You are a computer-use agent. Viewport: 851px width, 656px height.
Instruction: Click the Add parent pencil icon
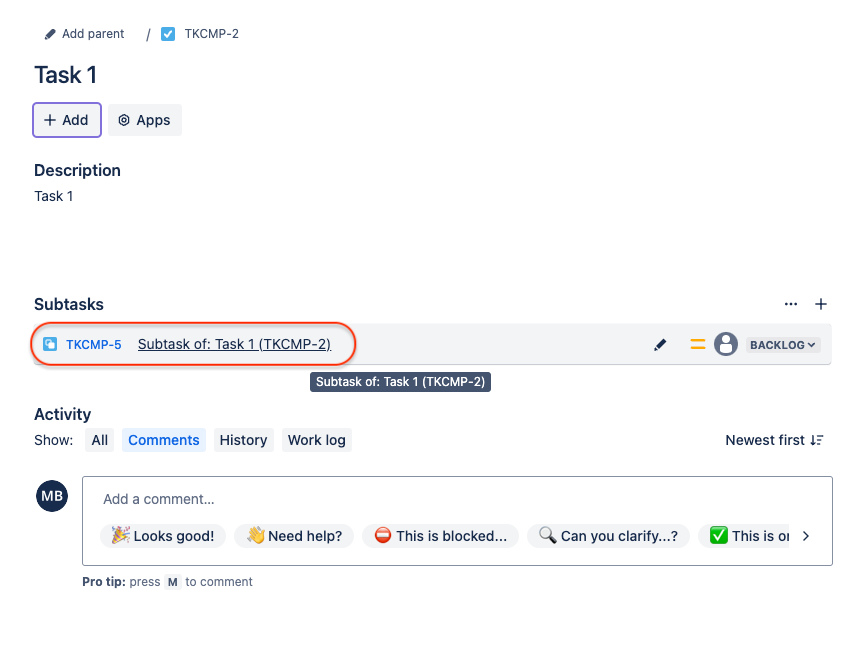click(x=48, y=33)
